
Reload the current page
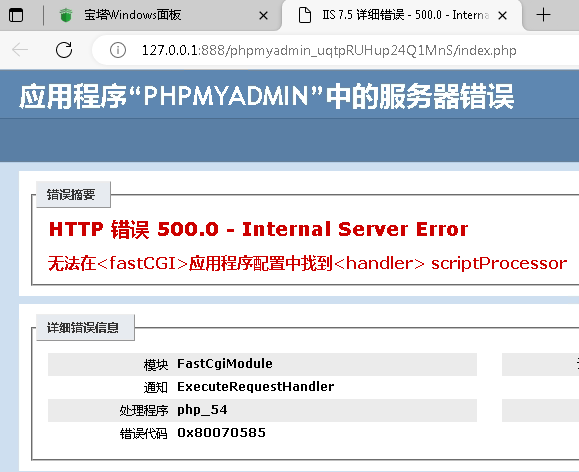(x=64, y=49)
